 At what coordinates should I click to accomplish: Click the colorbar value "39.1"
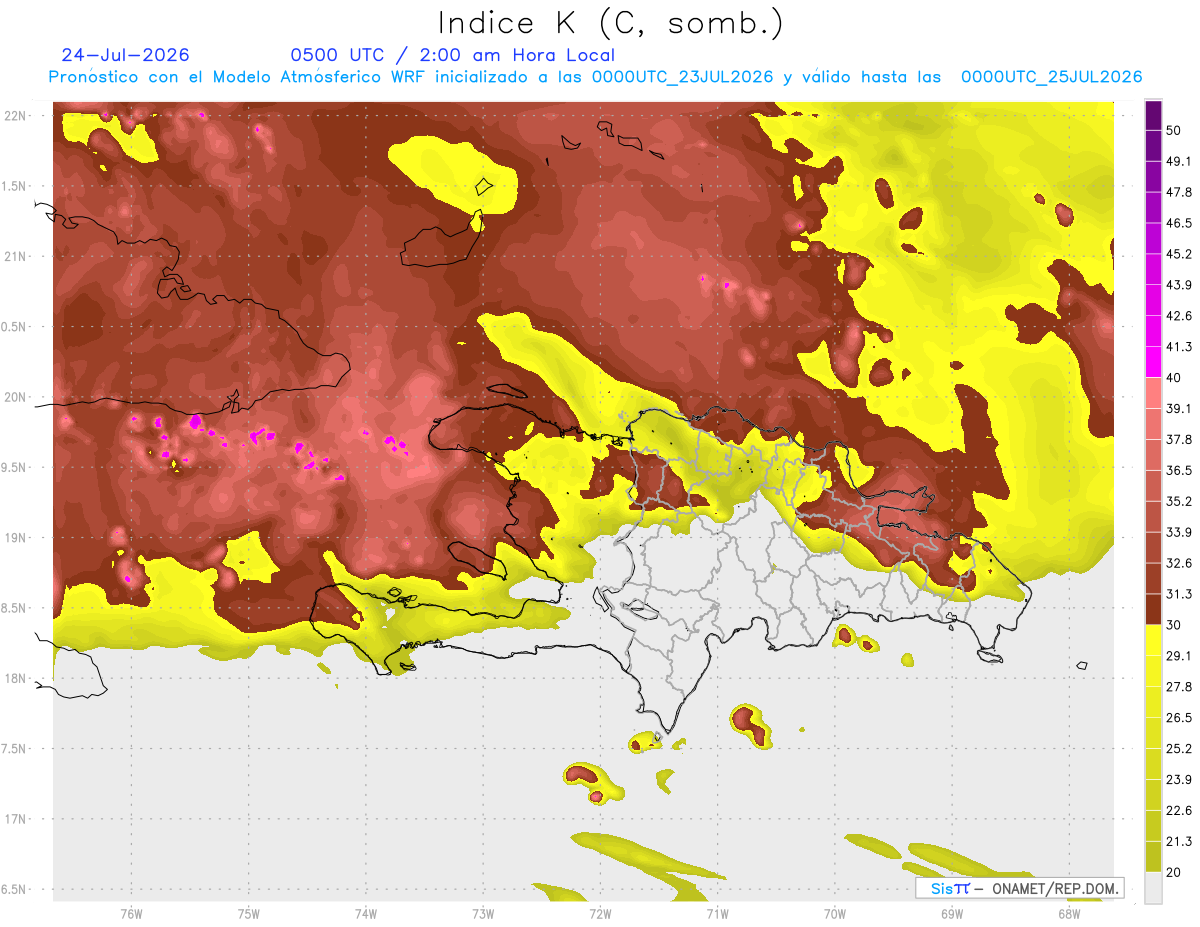[1179, 408]
